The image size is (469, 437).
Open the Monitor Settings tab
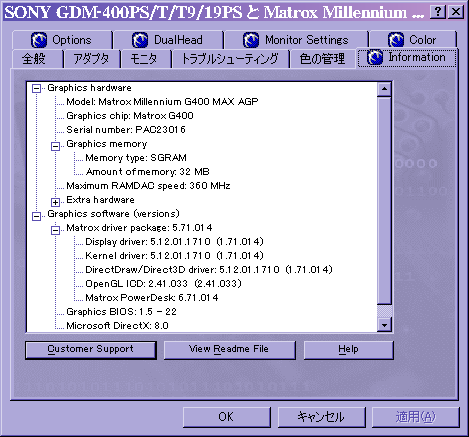pos(296,40)
